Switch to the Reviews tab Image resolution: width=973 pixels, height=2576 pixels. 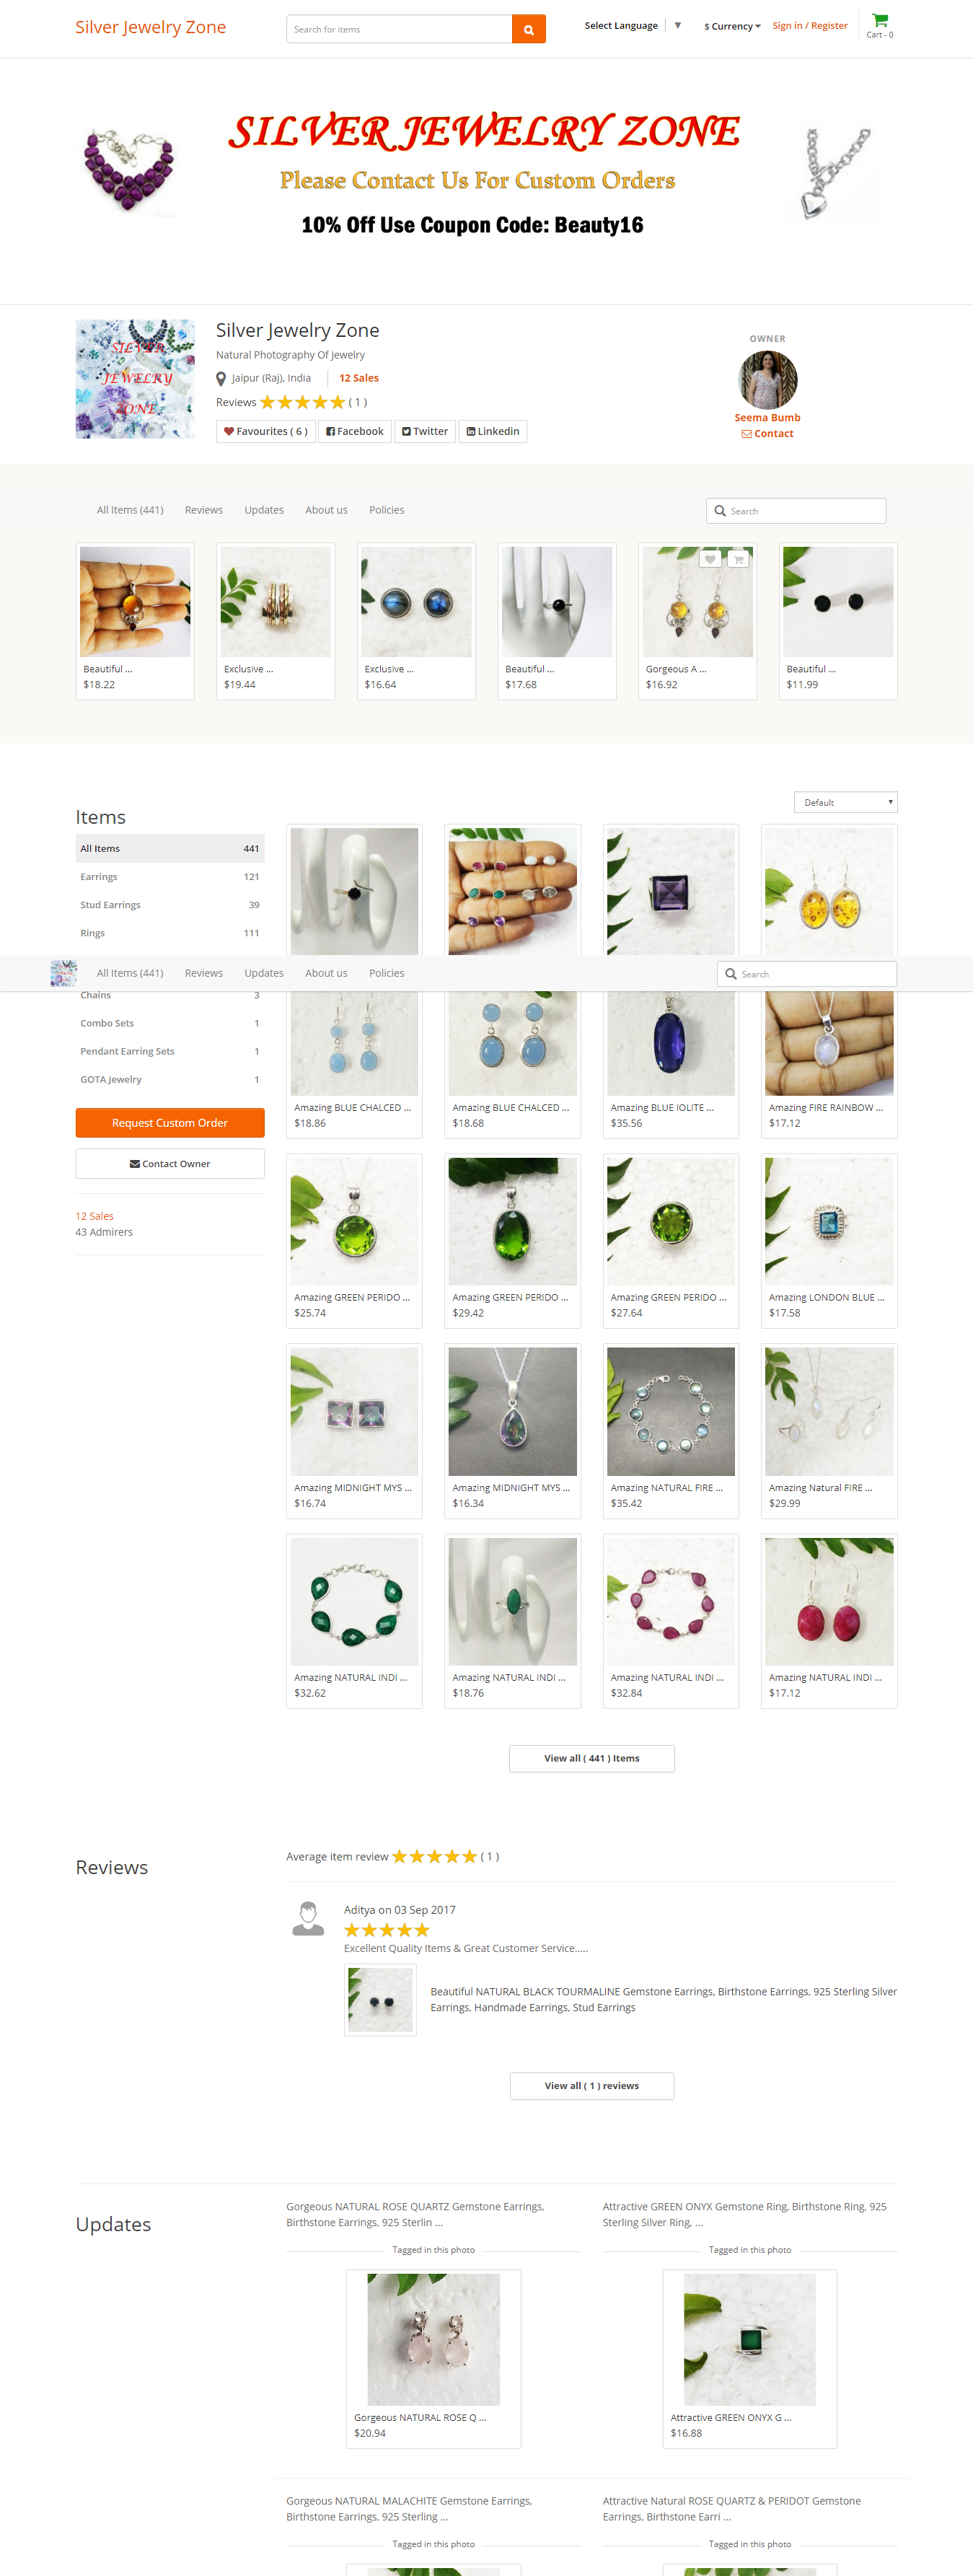[204, 510]
